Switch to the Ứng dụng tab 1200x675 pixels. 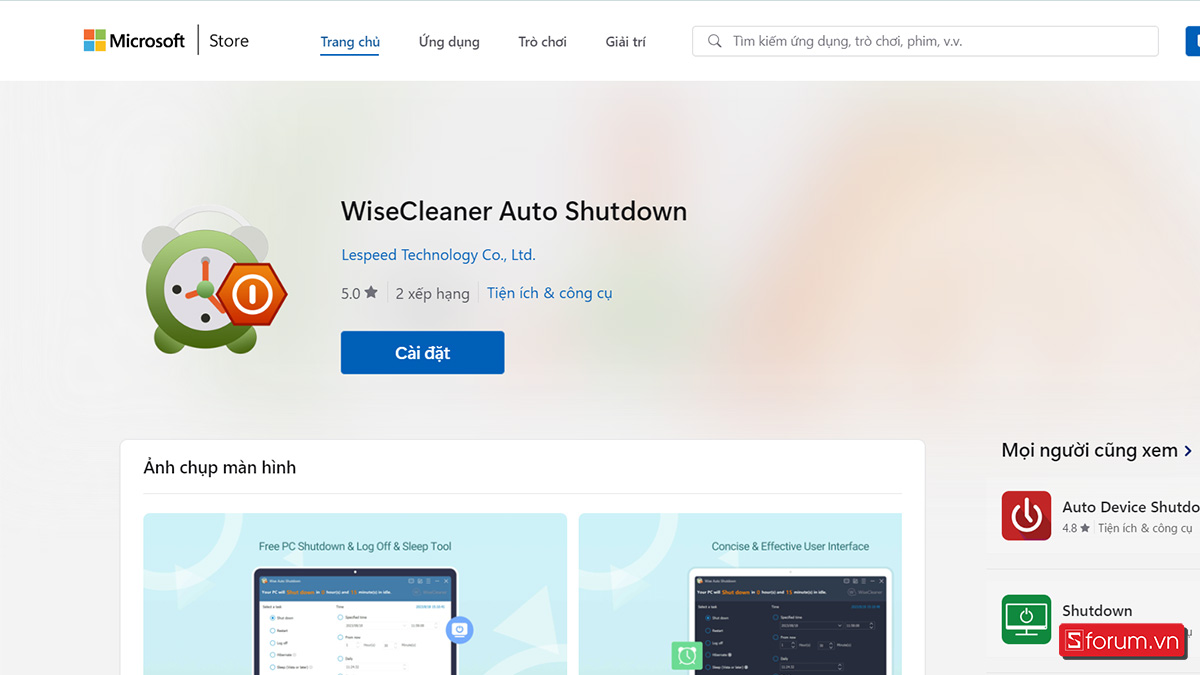[x=449, y=42]
